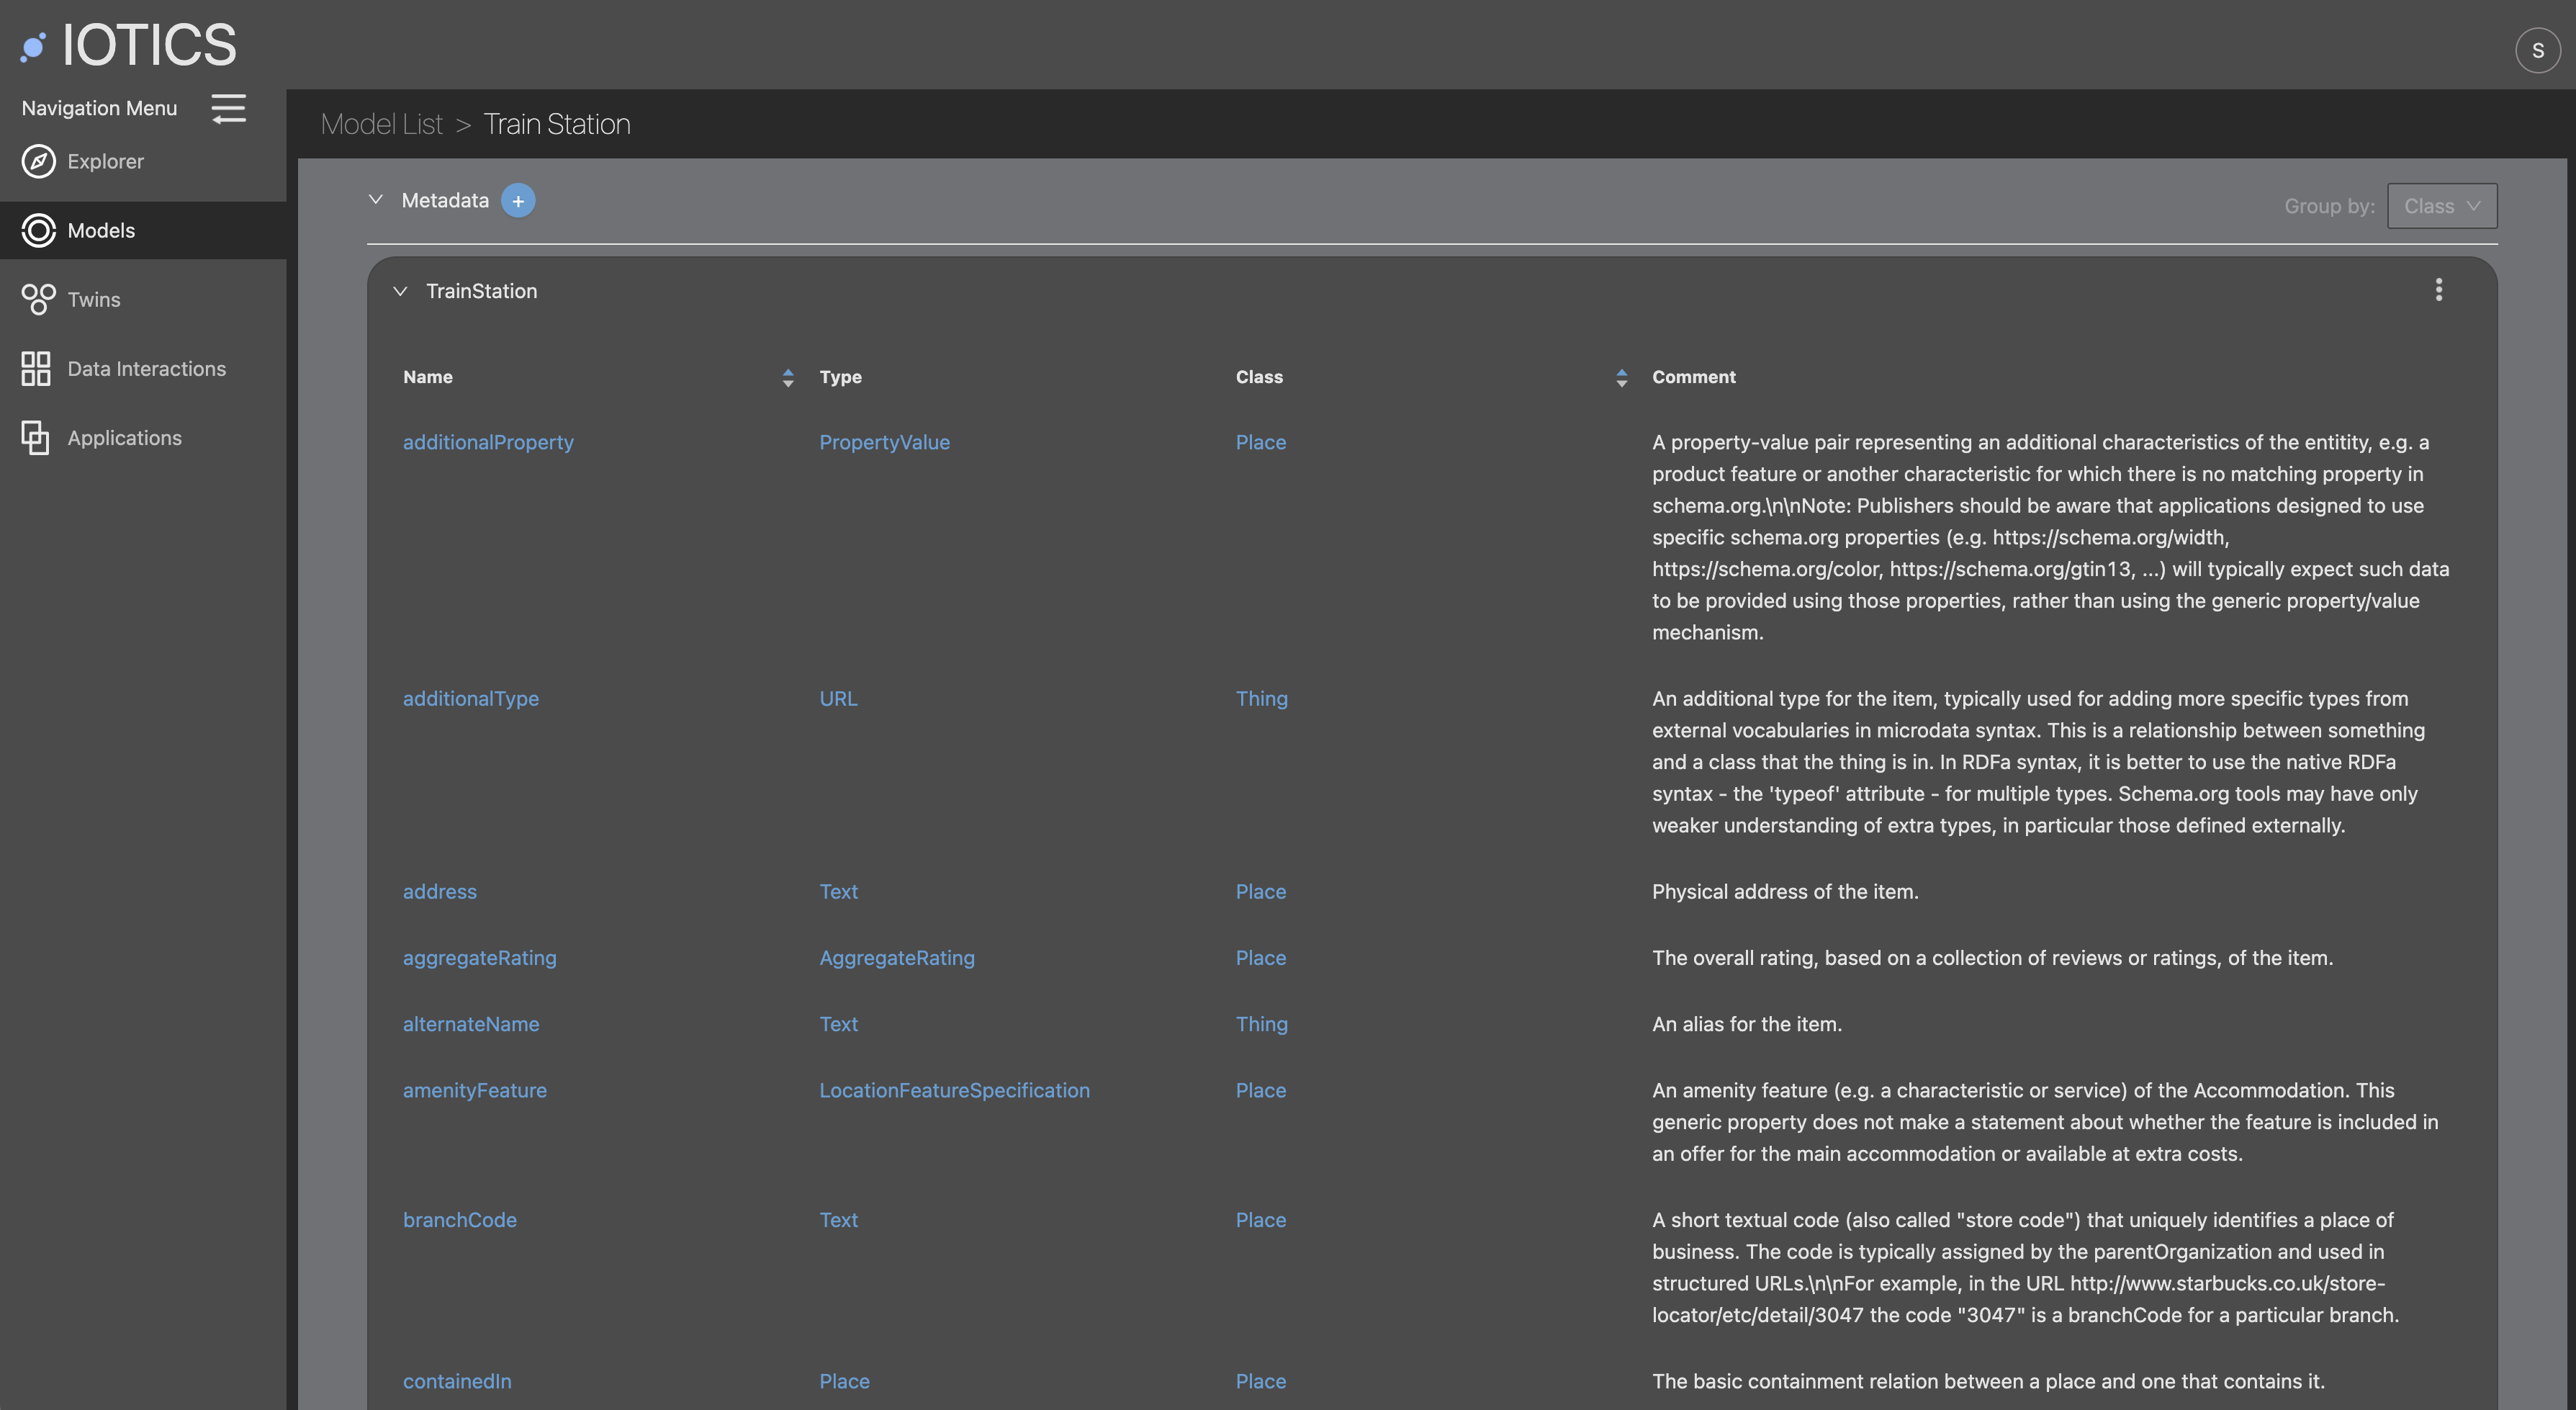Image resolution: width=2576 pixels, height=1410 pixels.
Task: Open TrainStation three-dot options menu
Action: coord(2438,290)
